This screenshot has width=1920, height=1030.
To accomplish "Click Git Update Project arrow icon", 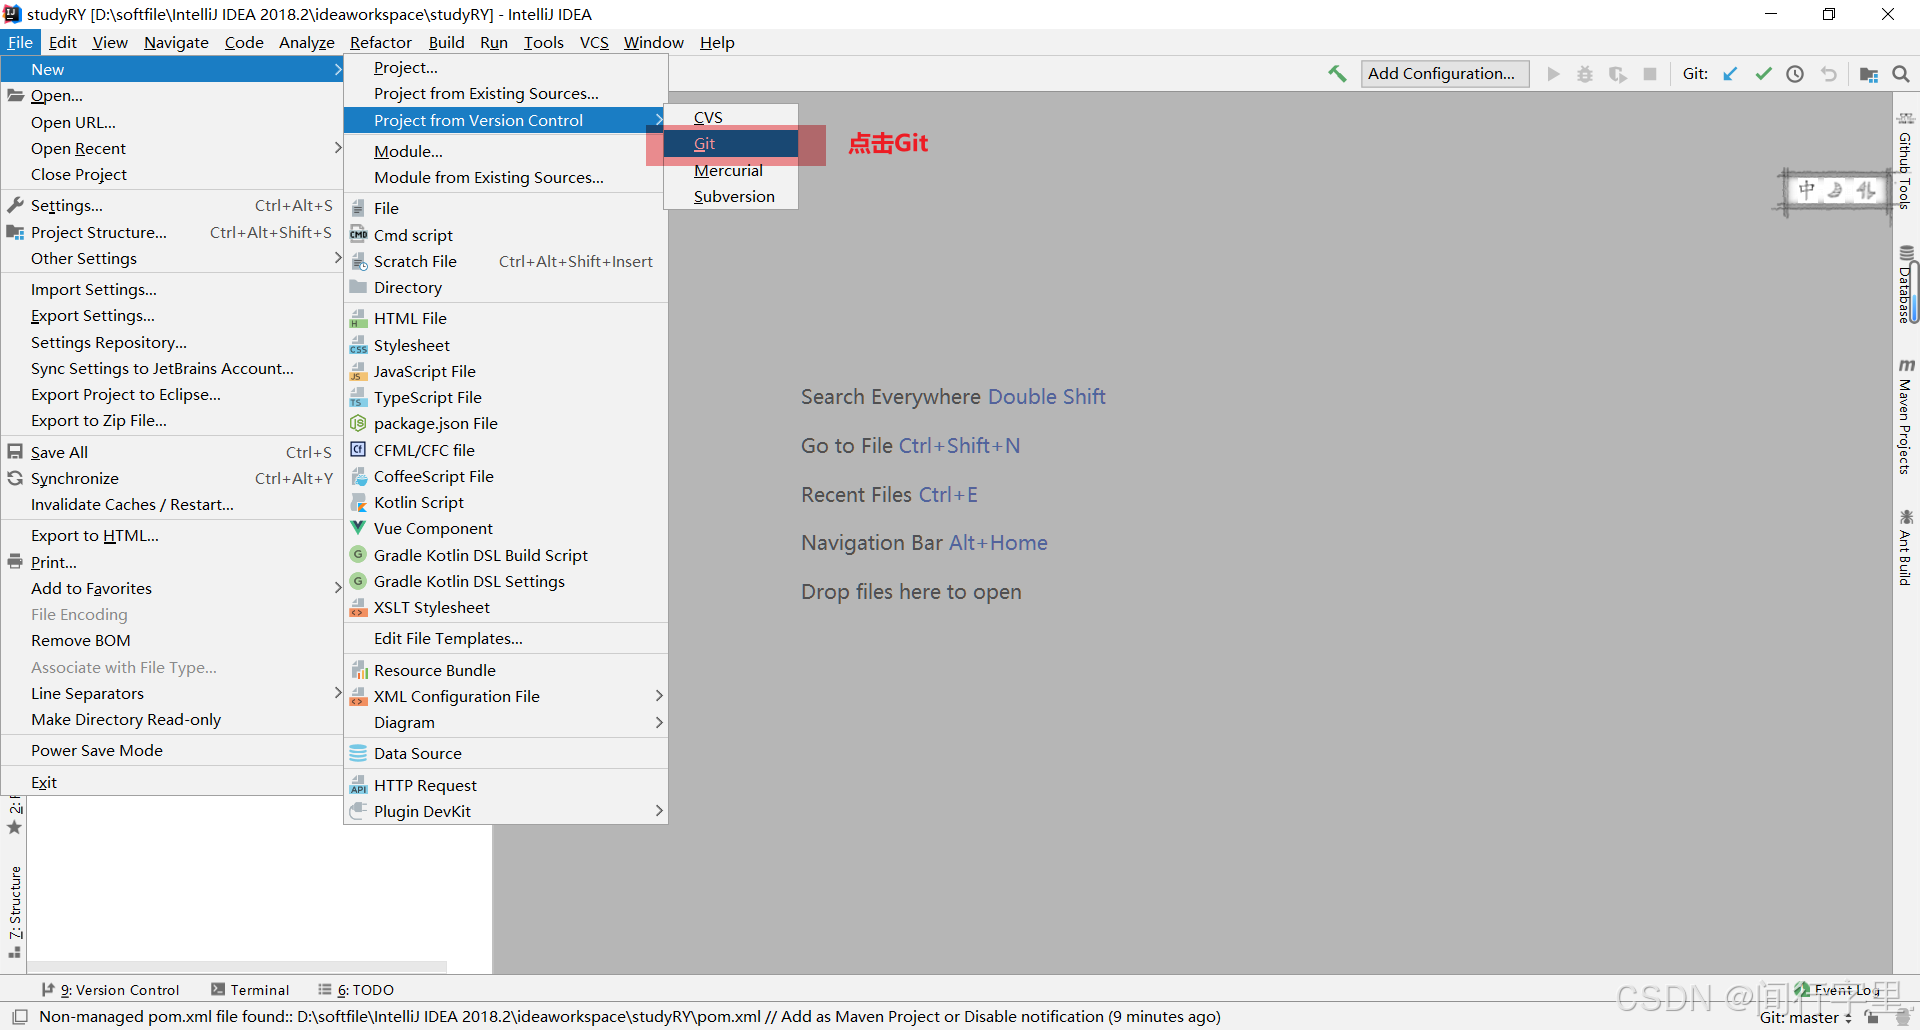I will pyautogui.click(x=1731, y=74).
